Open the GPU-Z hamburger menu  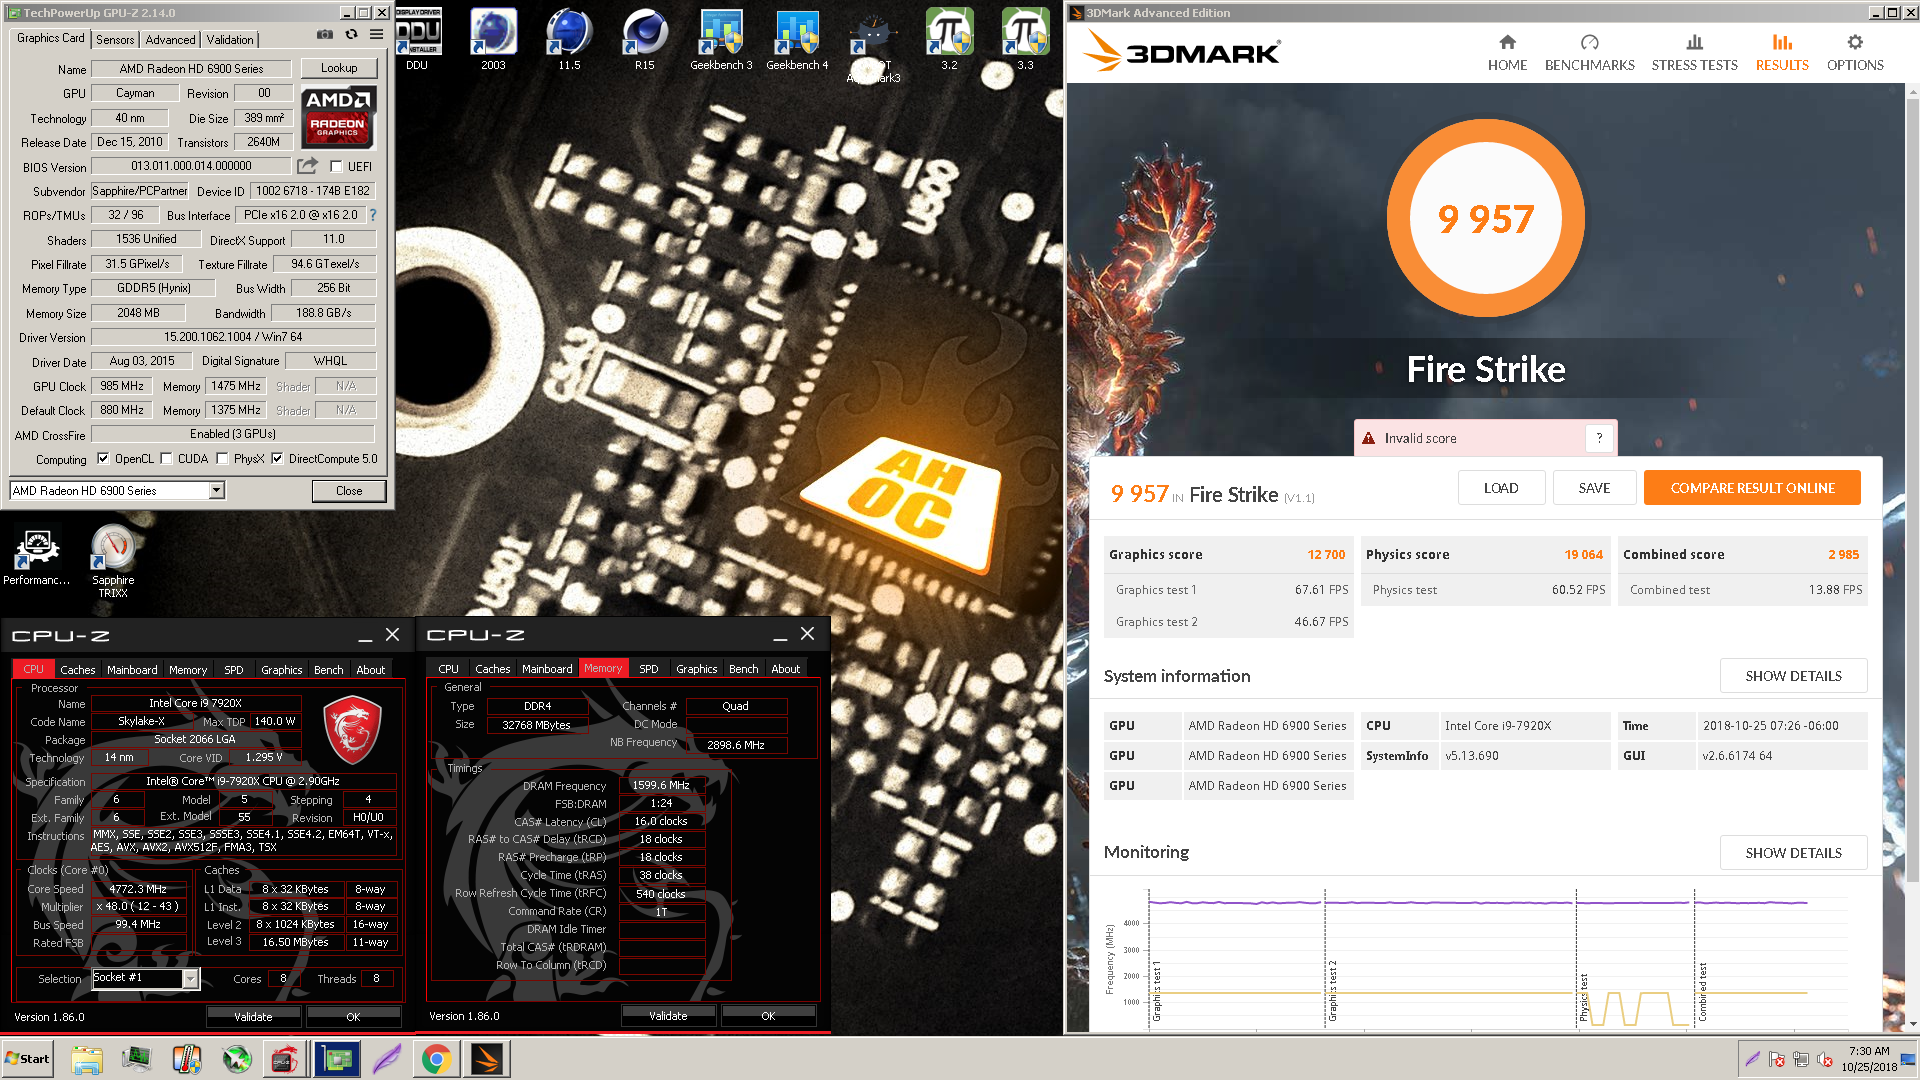[x=376, y=35]
